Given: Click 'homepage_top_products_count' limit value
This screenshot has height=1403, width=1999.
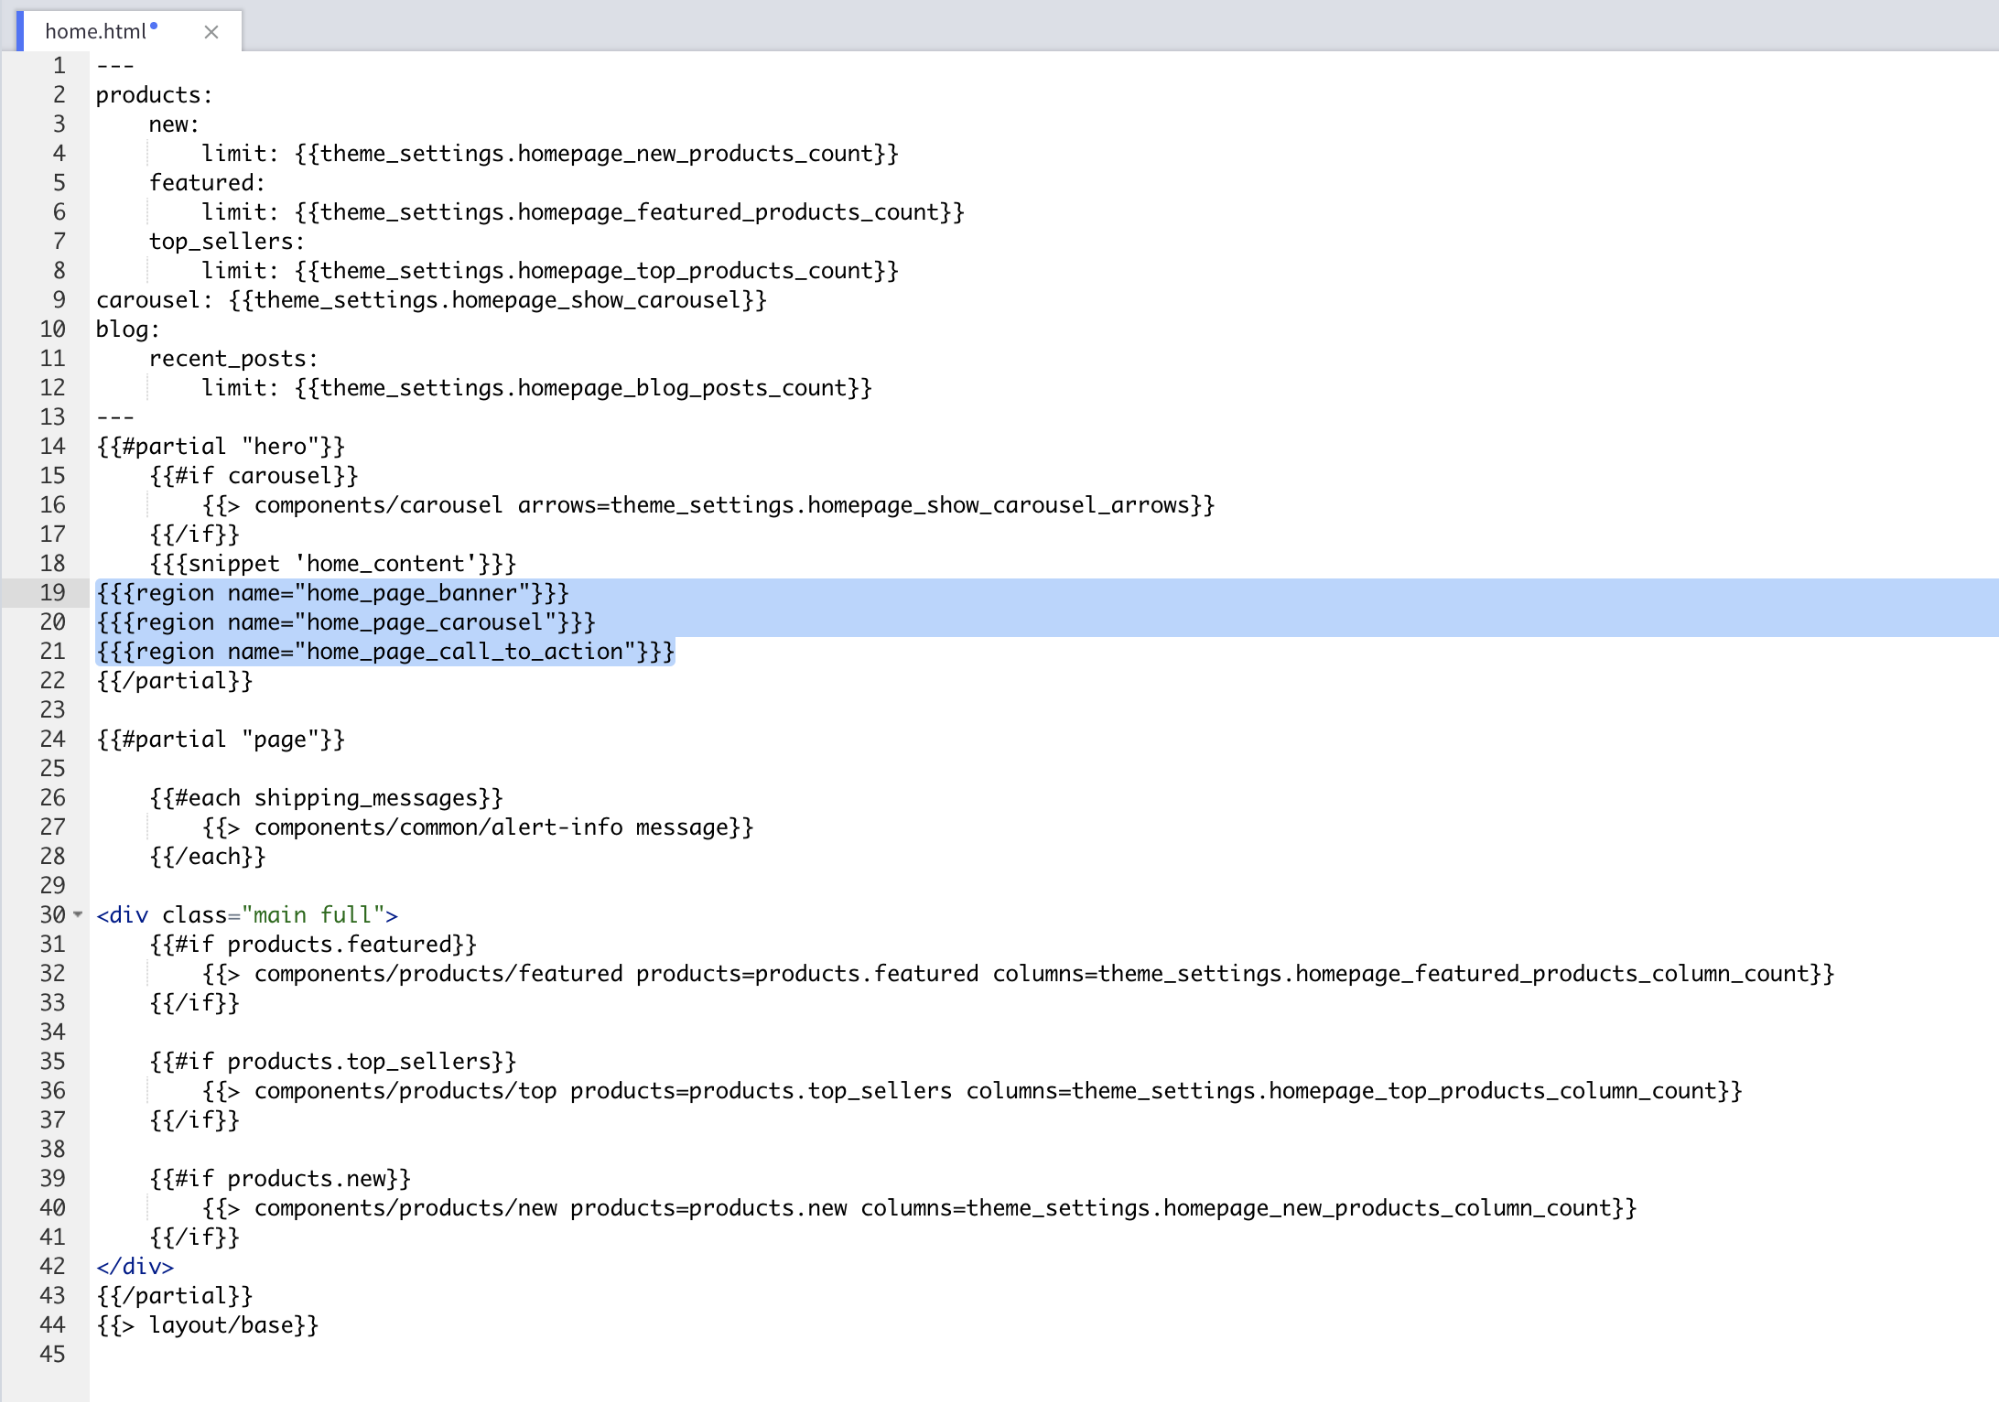Looking at the screenshot, I should pyautogui.click(x=696, y=271).
